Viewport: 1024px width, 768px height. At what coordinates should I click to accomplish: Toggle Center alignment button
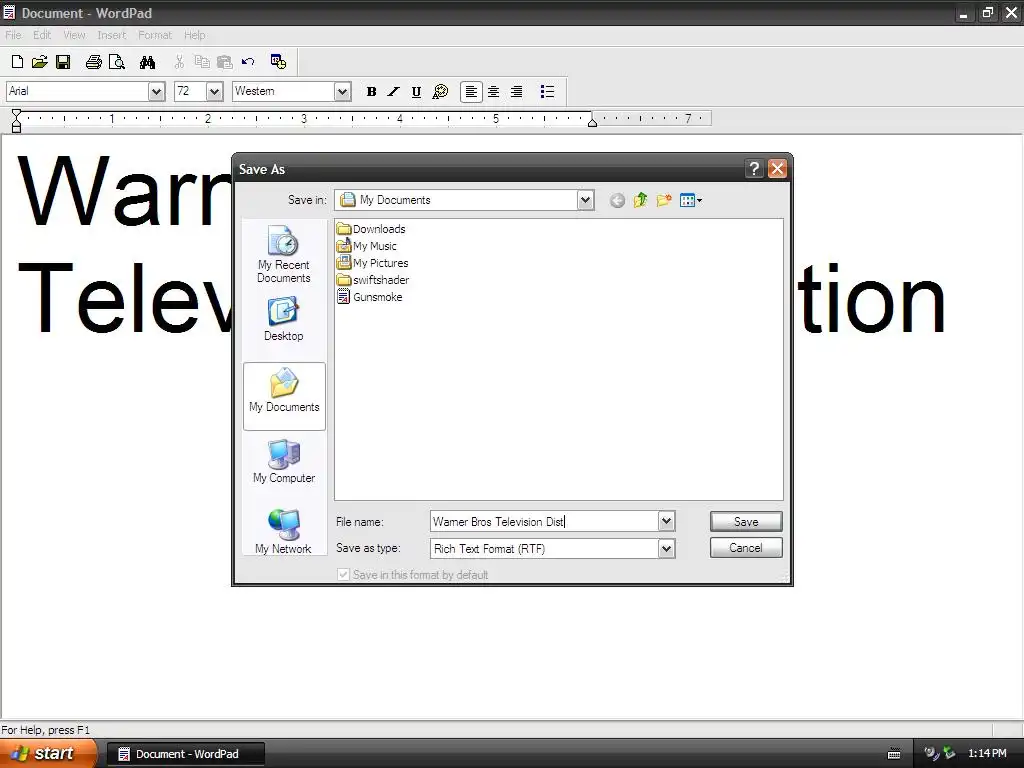(x=494, y=91)
